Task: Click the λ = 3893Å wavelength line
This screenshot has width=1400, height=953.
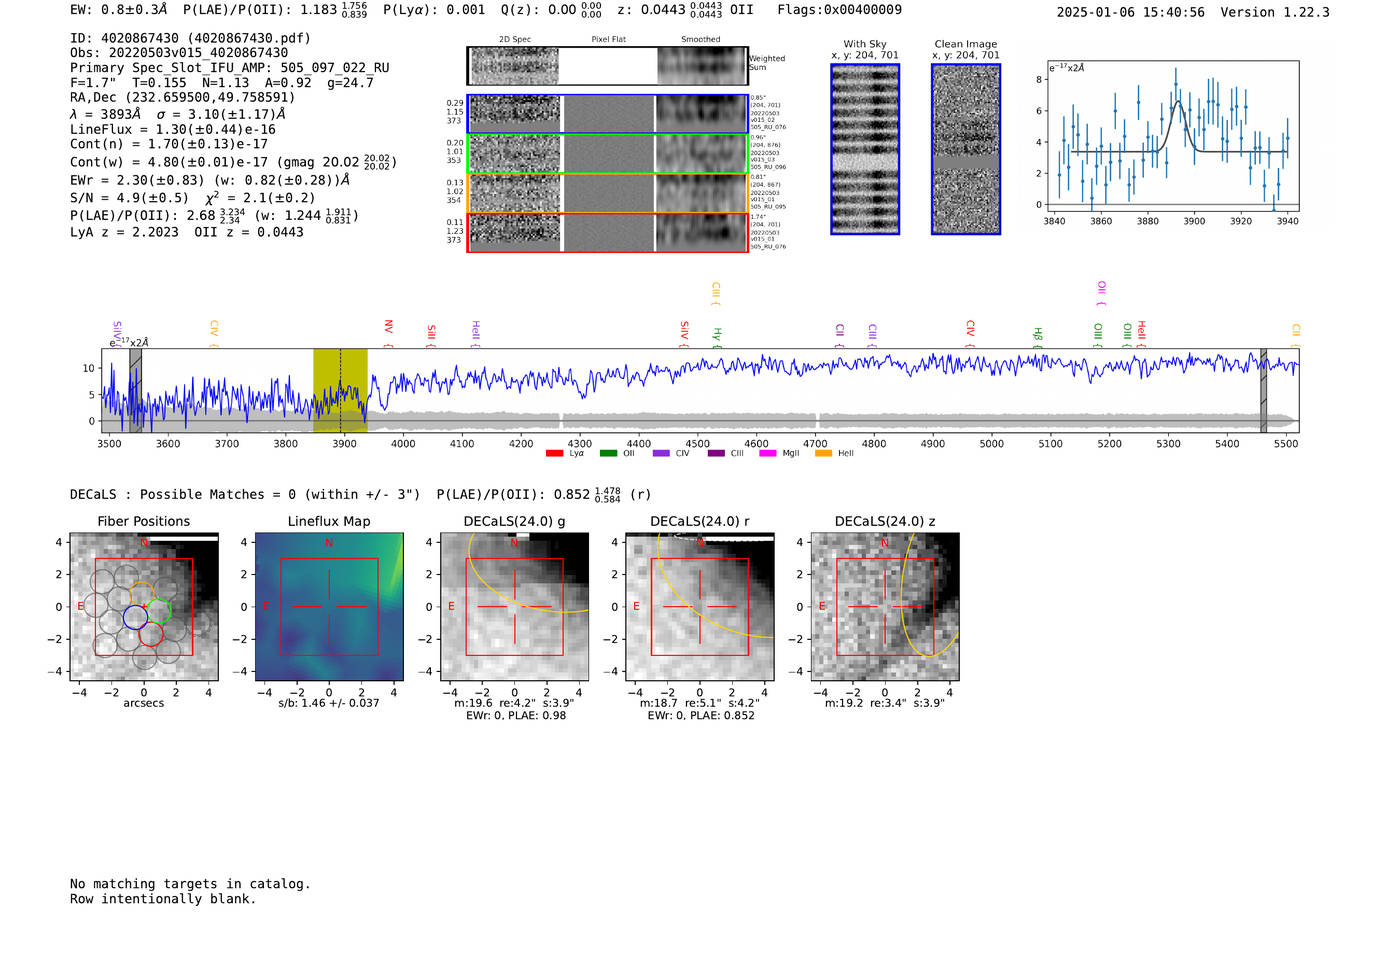Action: click(x=178, y=114)
